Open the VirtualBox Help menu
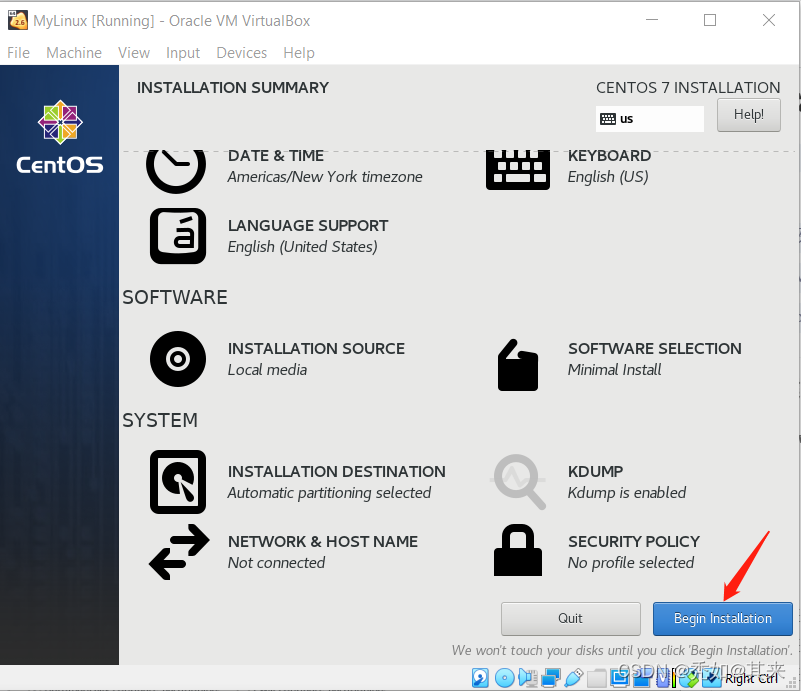The height and width of the screenshot is (691, 801). click(x=299, y=53)
